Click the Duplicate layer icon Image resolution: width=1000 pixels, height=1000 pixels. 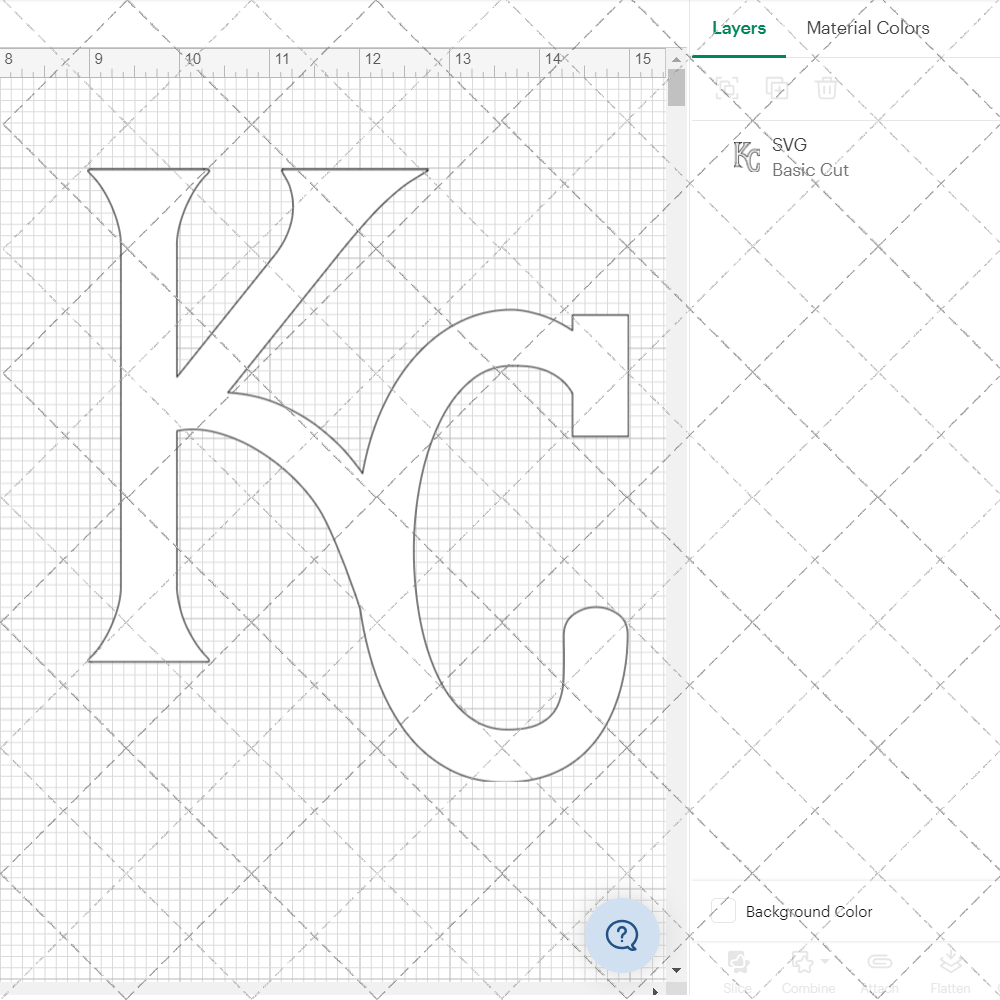pyautogui.click(x=776, y=87)
